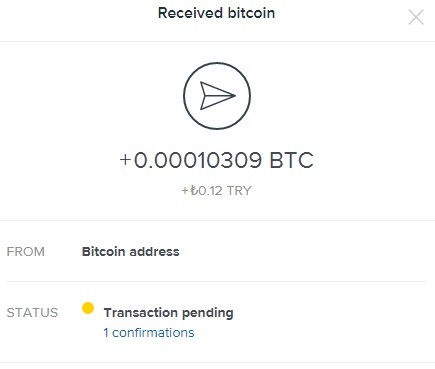Click the 0.00010309 amount number
The height and width of the screenshot is (369, 435).
[x=198, y=160]
